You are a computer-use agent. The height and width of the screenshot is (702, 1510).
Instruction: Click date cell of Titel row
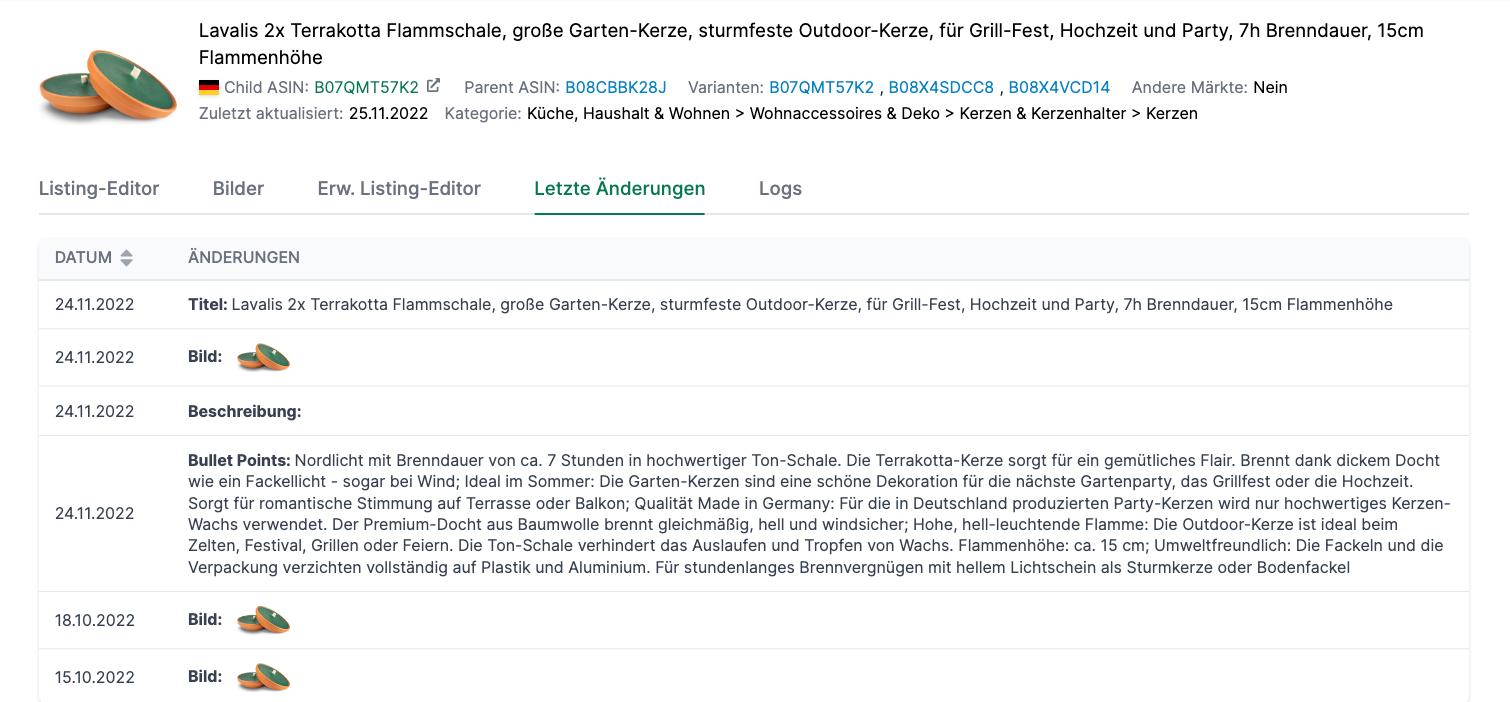coord(95,304)
